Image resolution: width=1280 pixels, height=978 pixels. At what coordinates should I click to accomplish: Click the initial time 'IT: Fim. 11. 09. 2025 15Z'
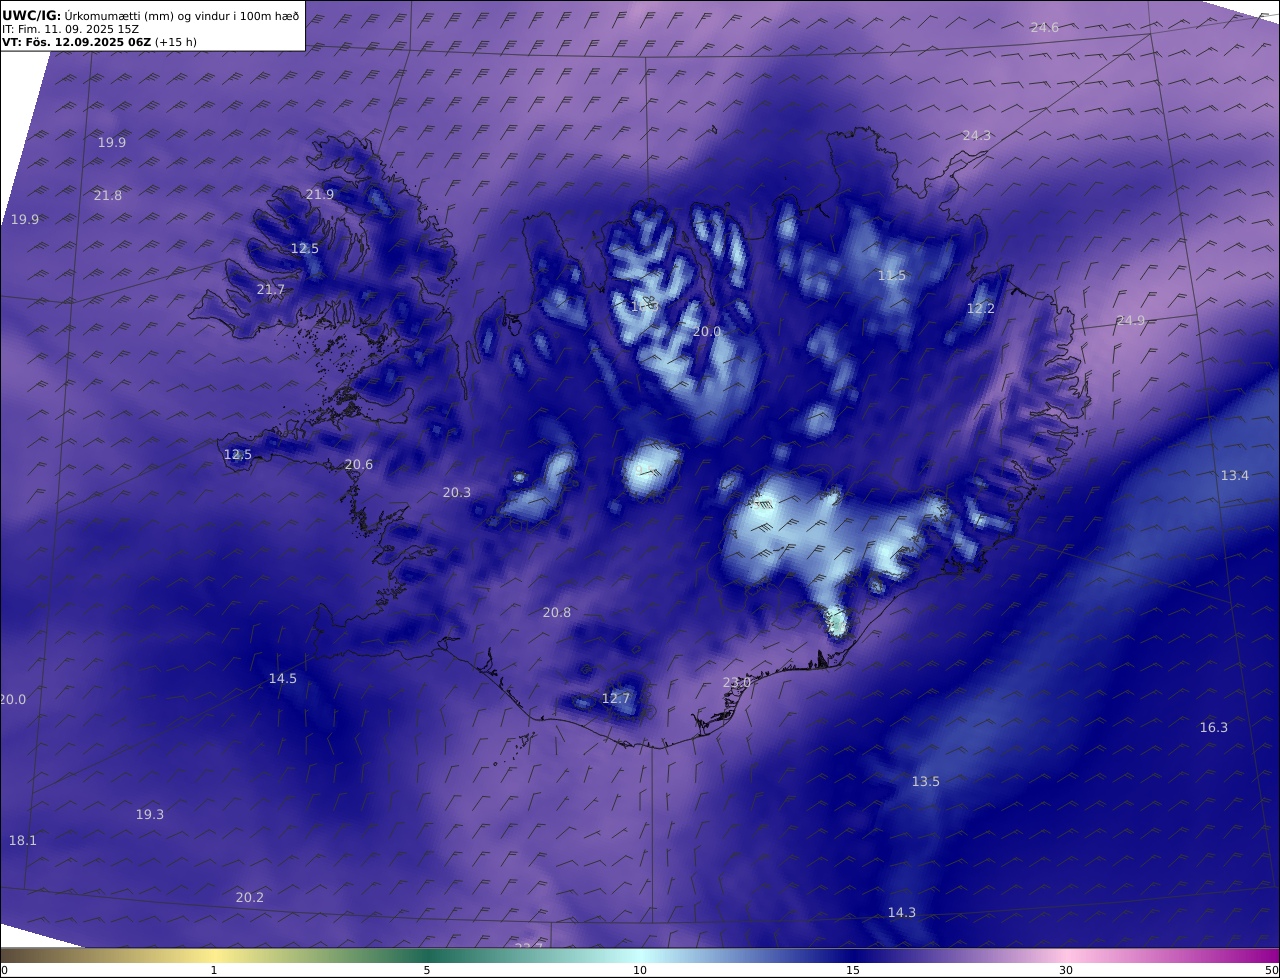click(70, 29)
